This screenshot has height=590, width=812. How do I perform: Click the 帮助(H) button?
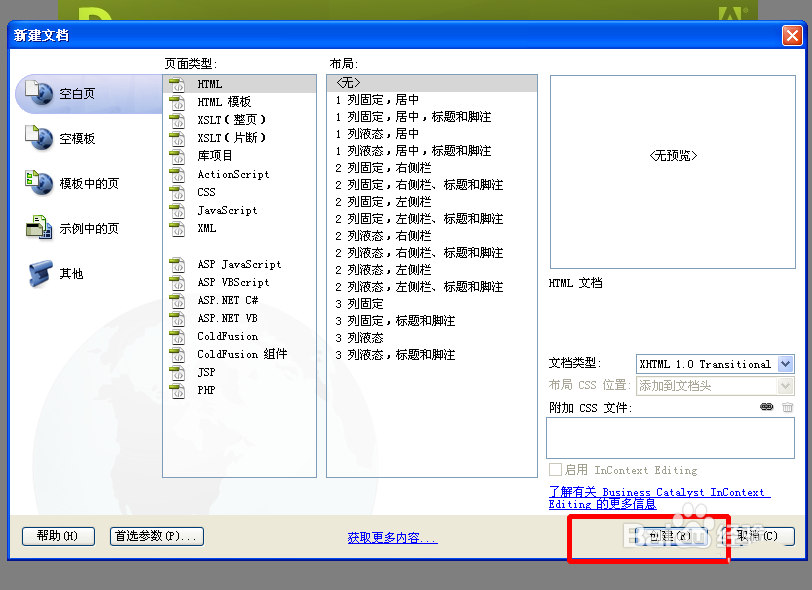pos(58,536)
